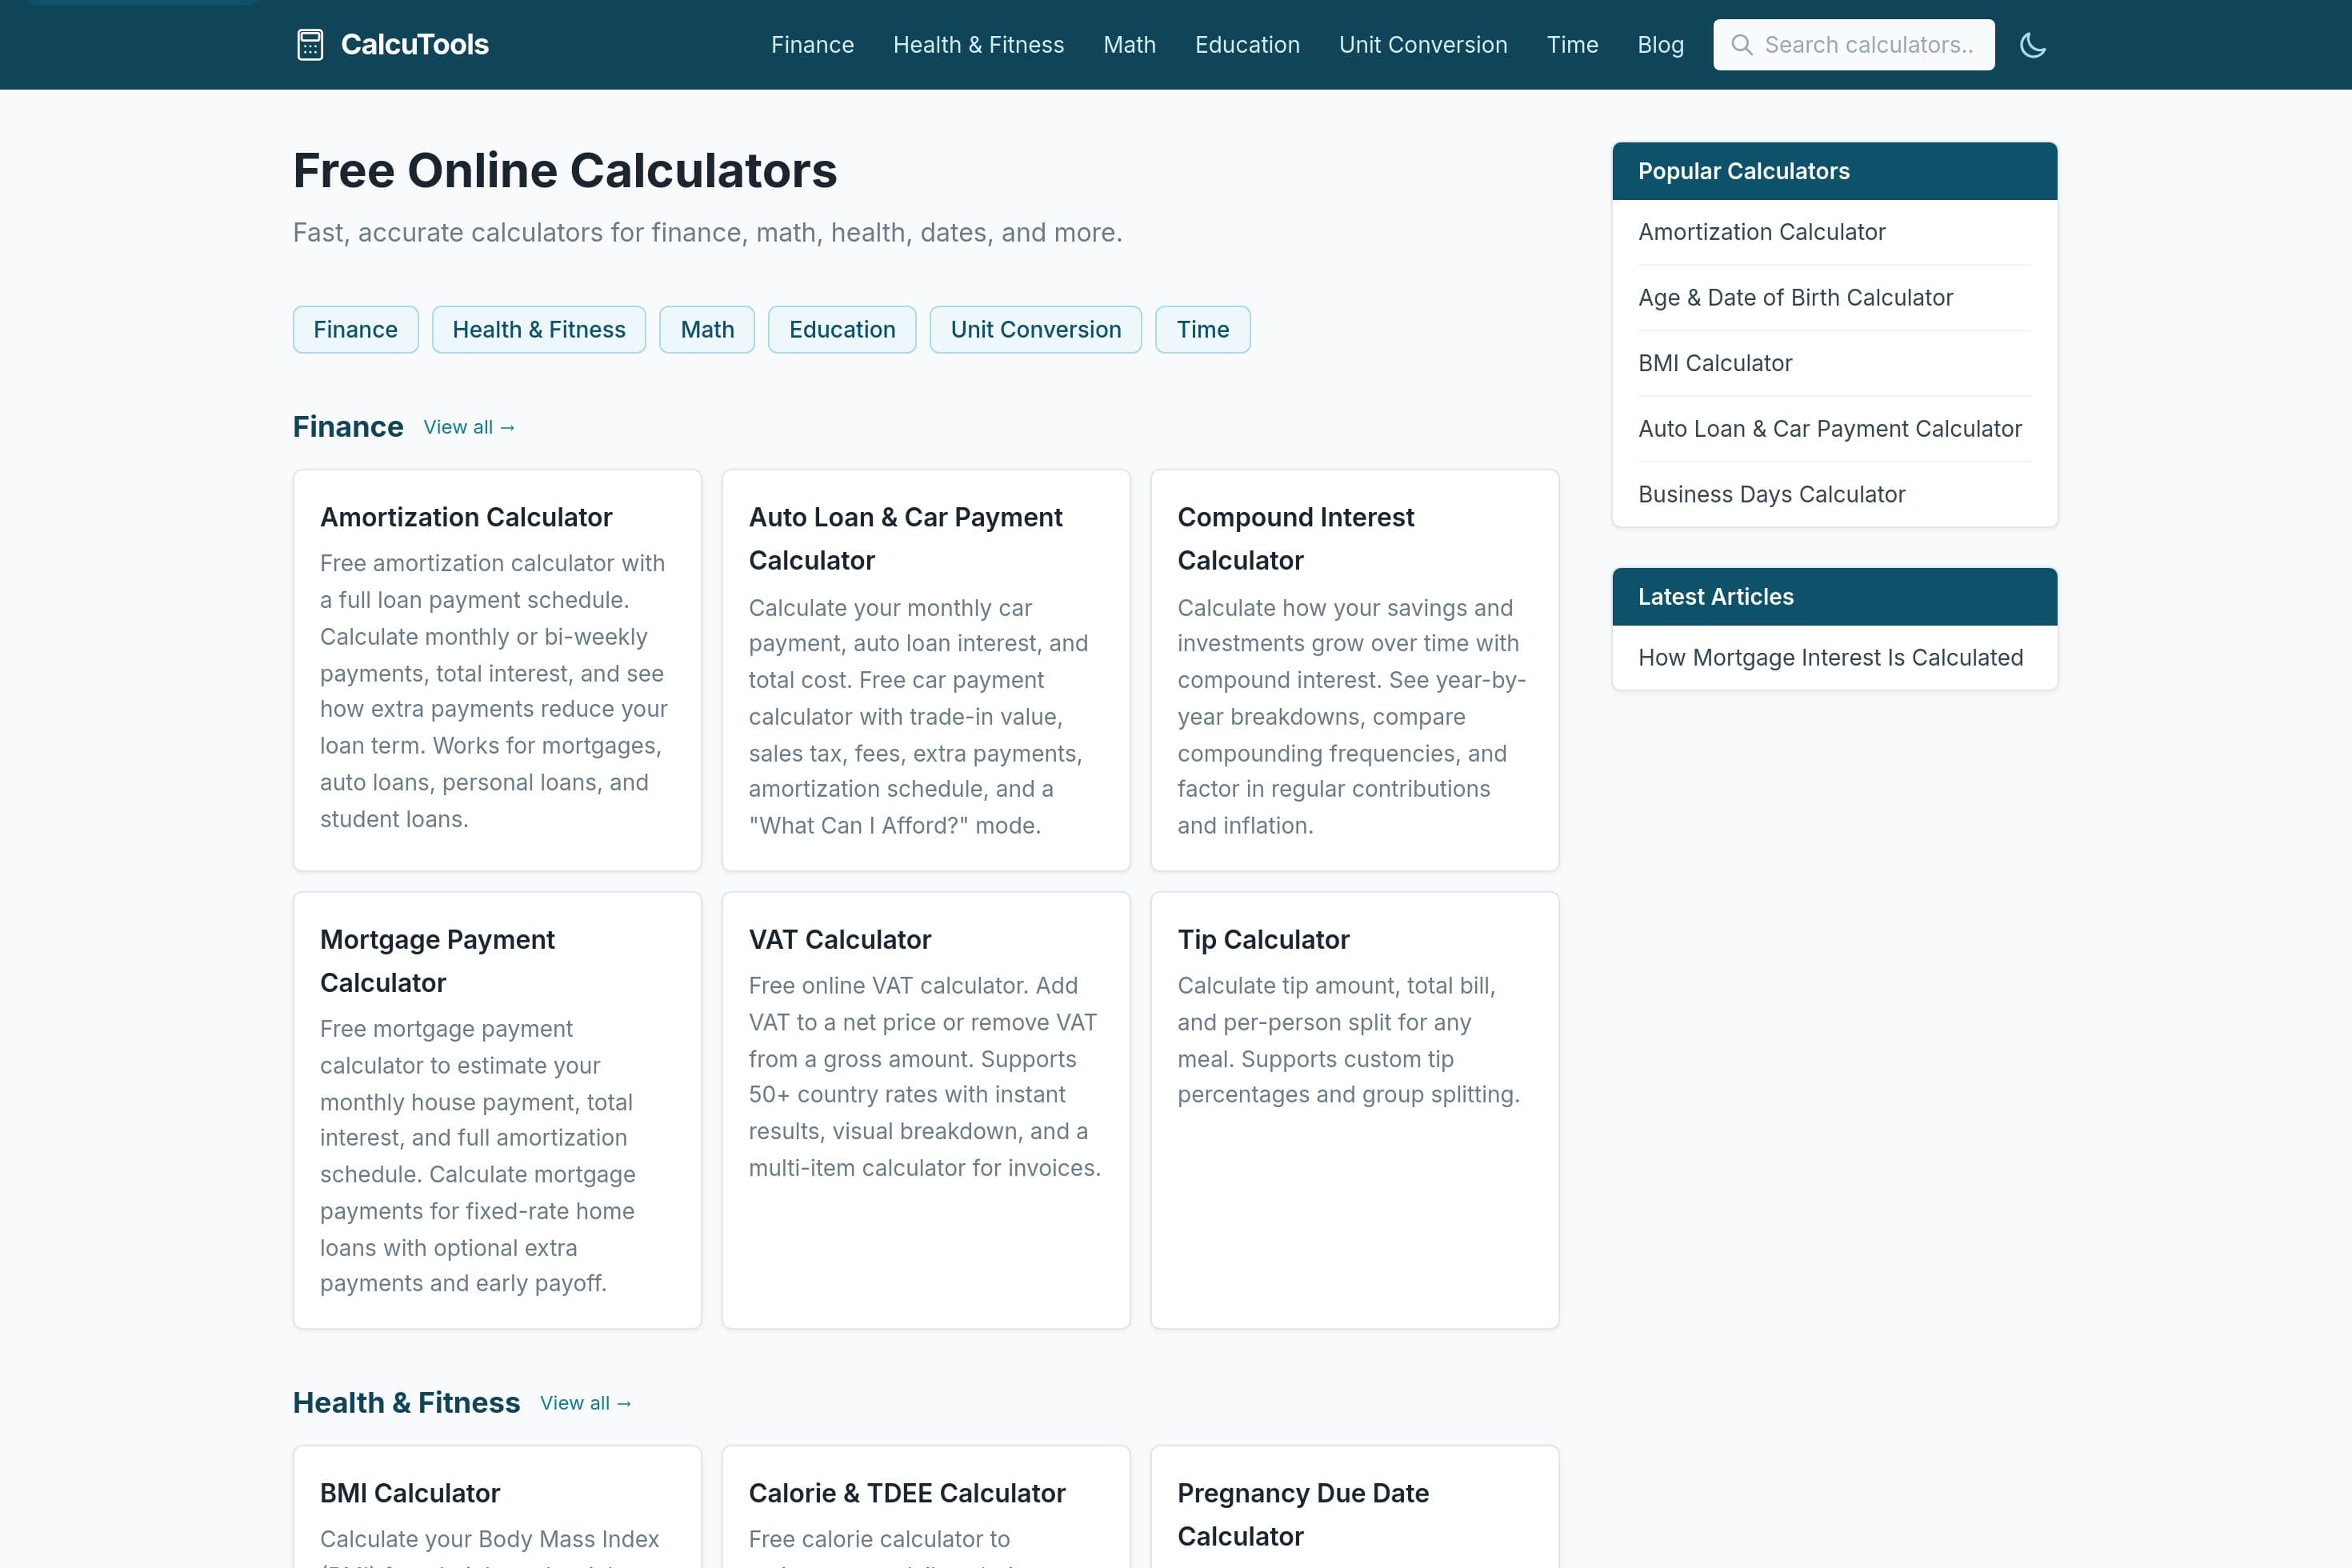Filter calculators by Education
Screen dimensions: 2352x1568
click(x=842, y=329)
